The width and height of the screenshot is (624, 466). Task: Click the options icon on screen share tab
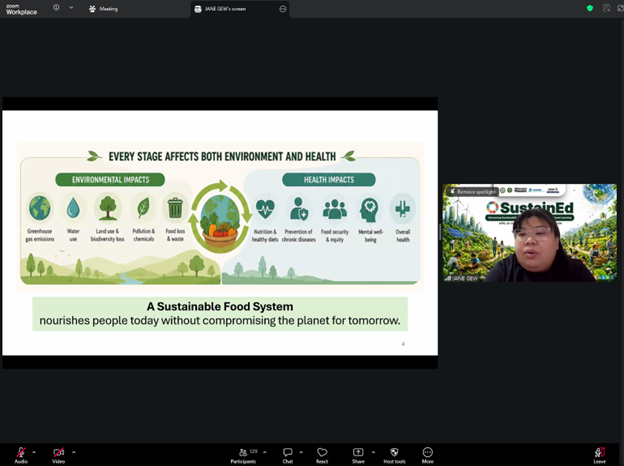[283, 8]
